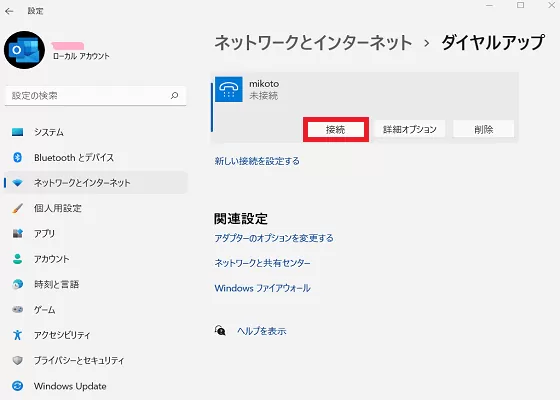Click ネットワークとインターネット breadcrumb in header

(x=313, y=43)
